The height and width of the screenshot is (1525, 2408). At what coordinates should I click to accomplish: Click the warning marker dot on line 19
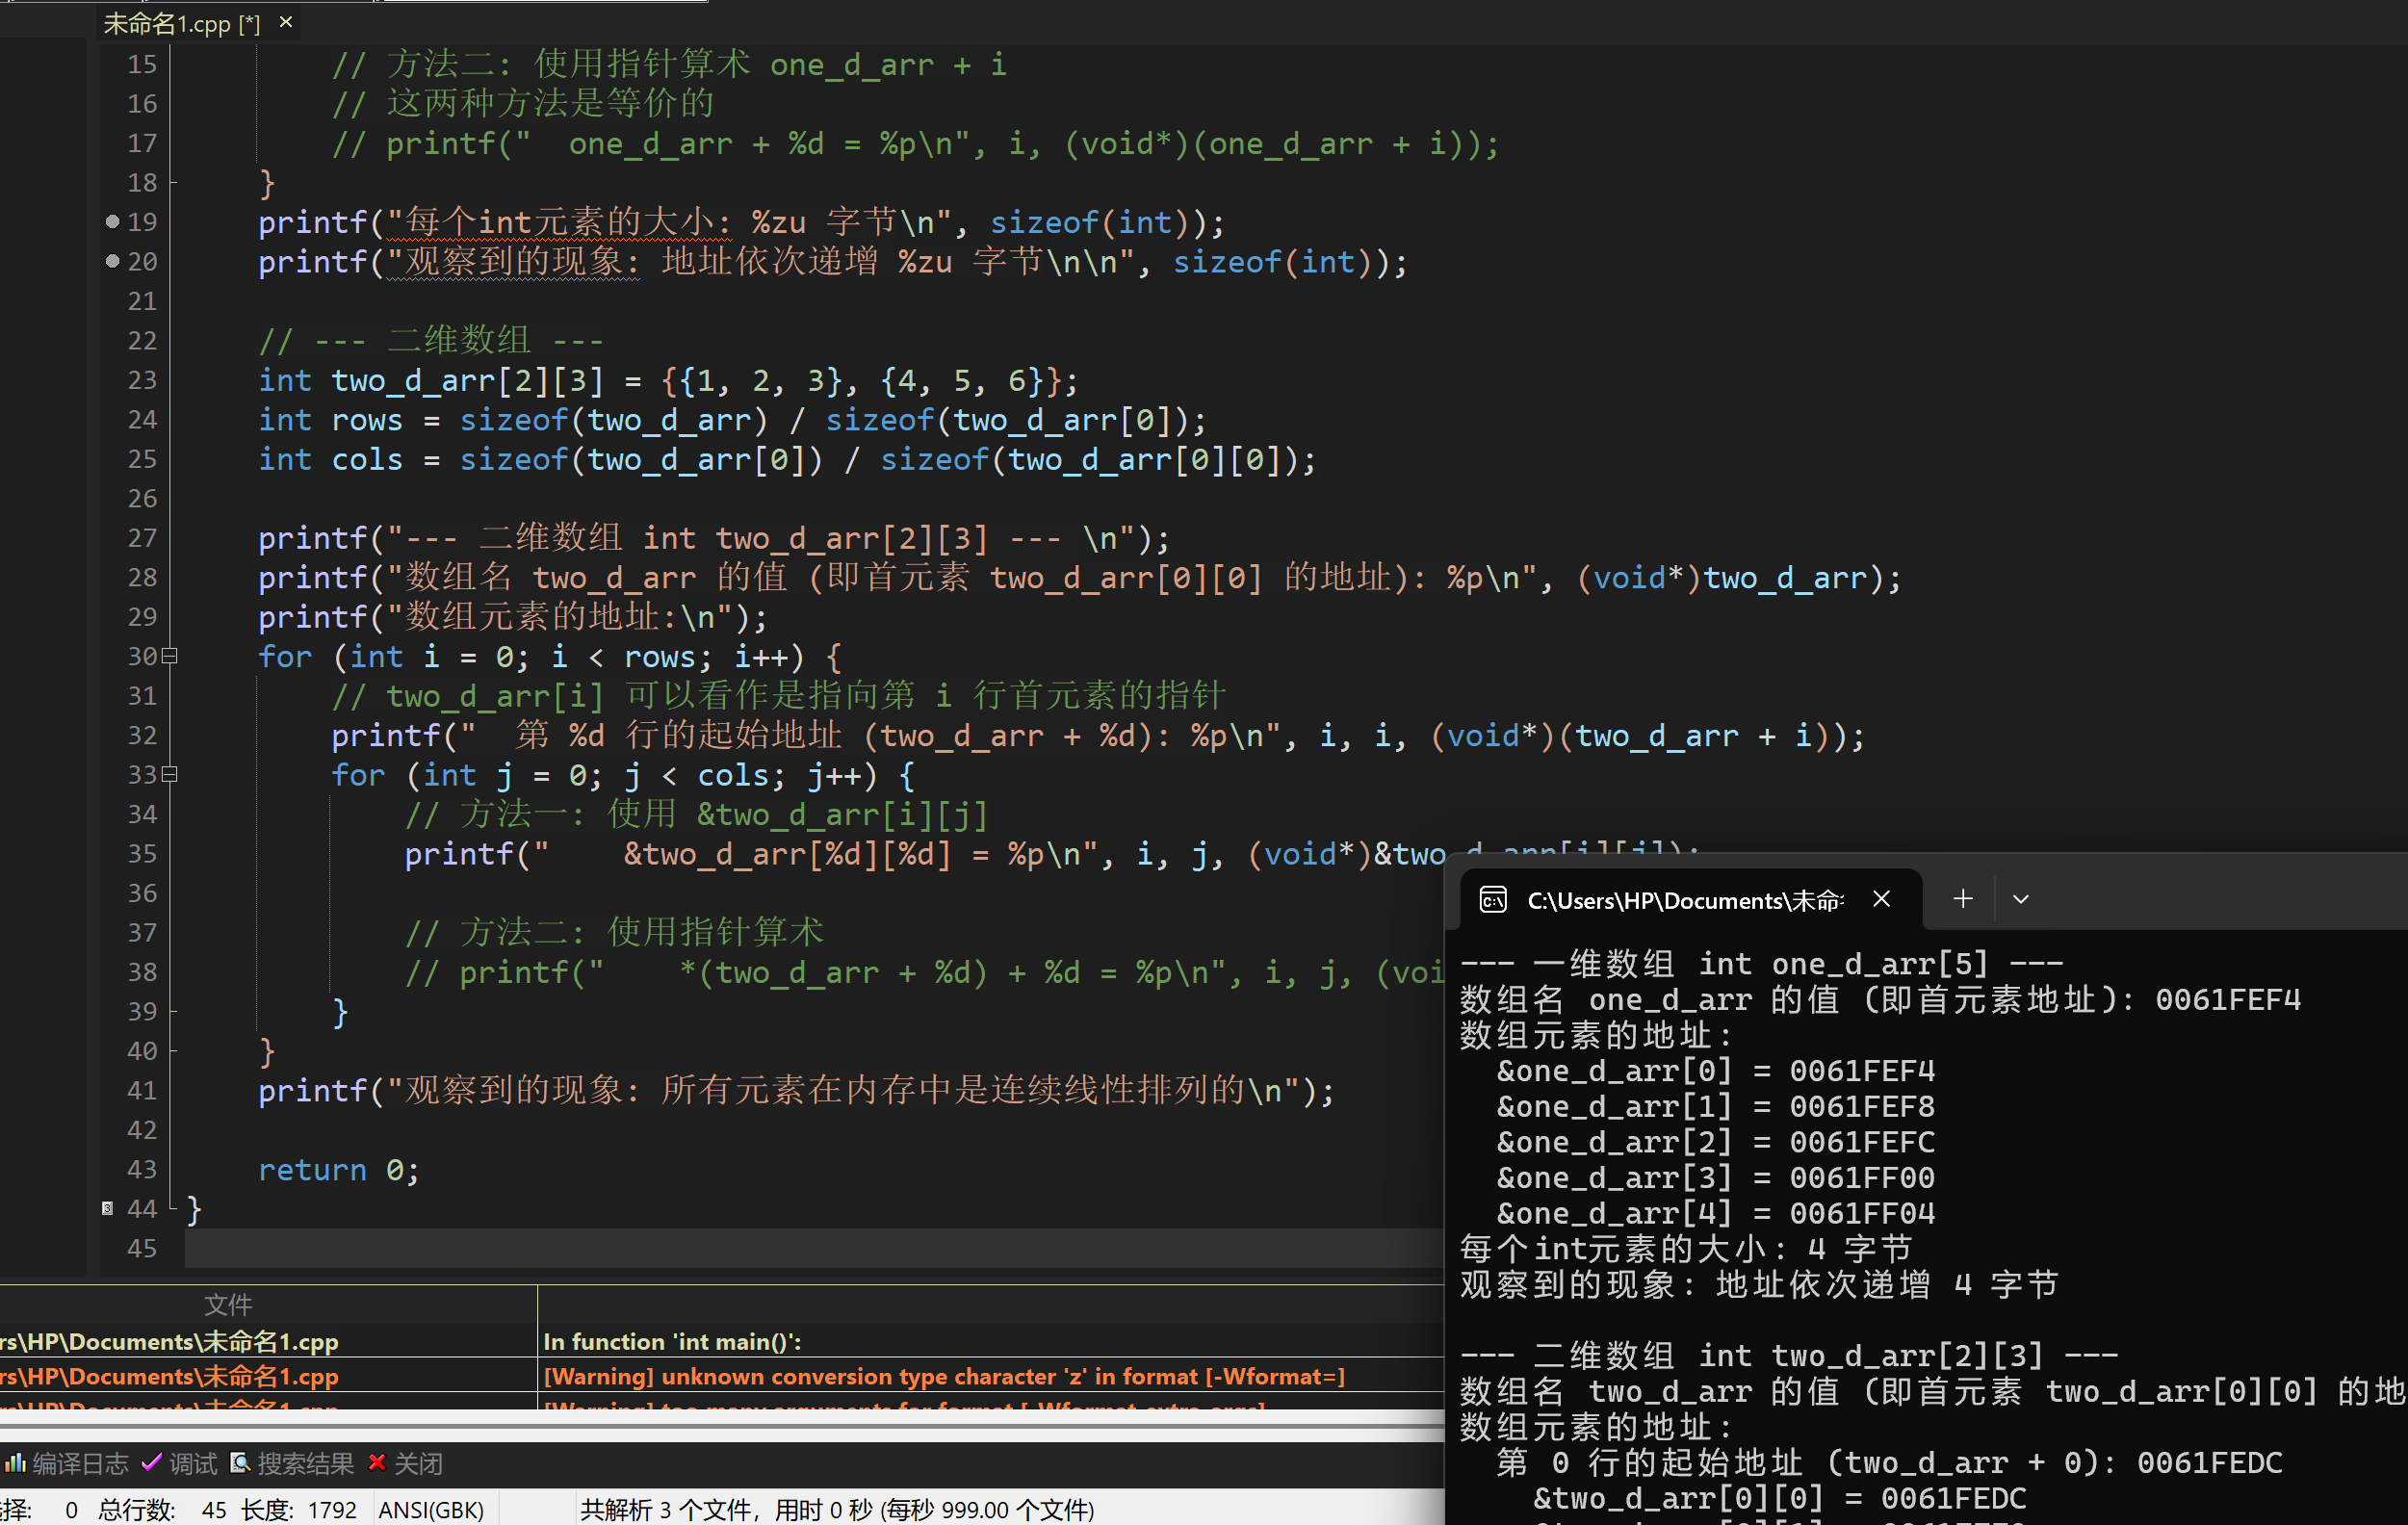tap(112, 221)
